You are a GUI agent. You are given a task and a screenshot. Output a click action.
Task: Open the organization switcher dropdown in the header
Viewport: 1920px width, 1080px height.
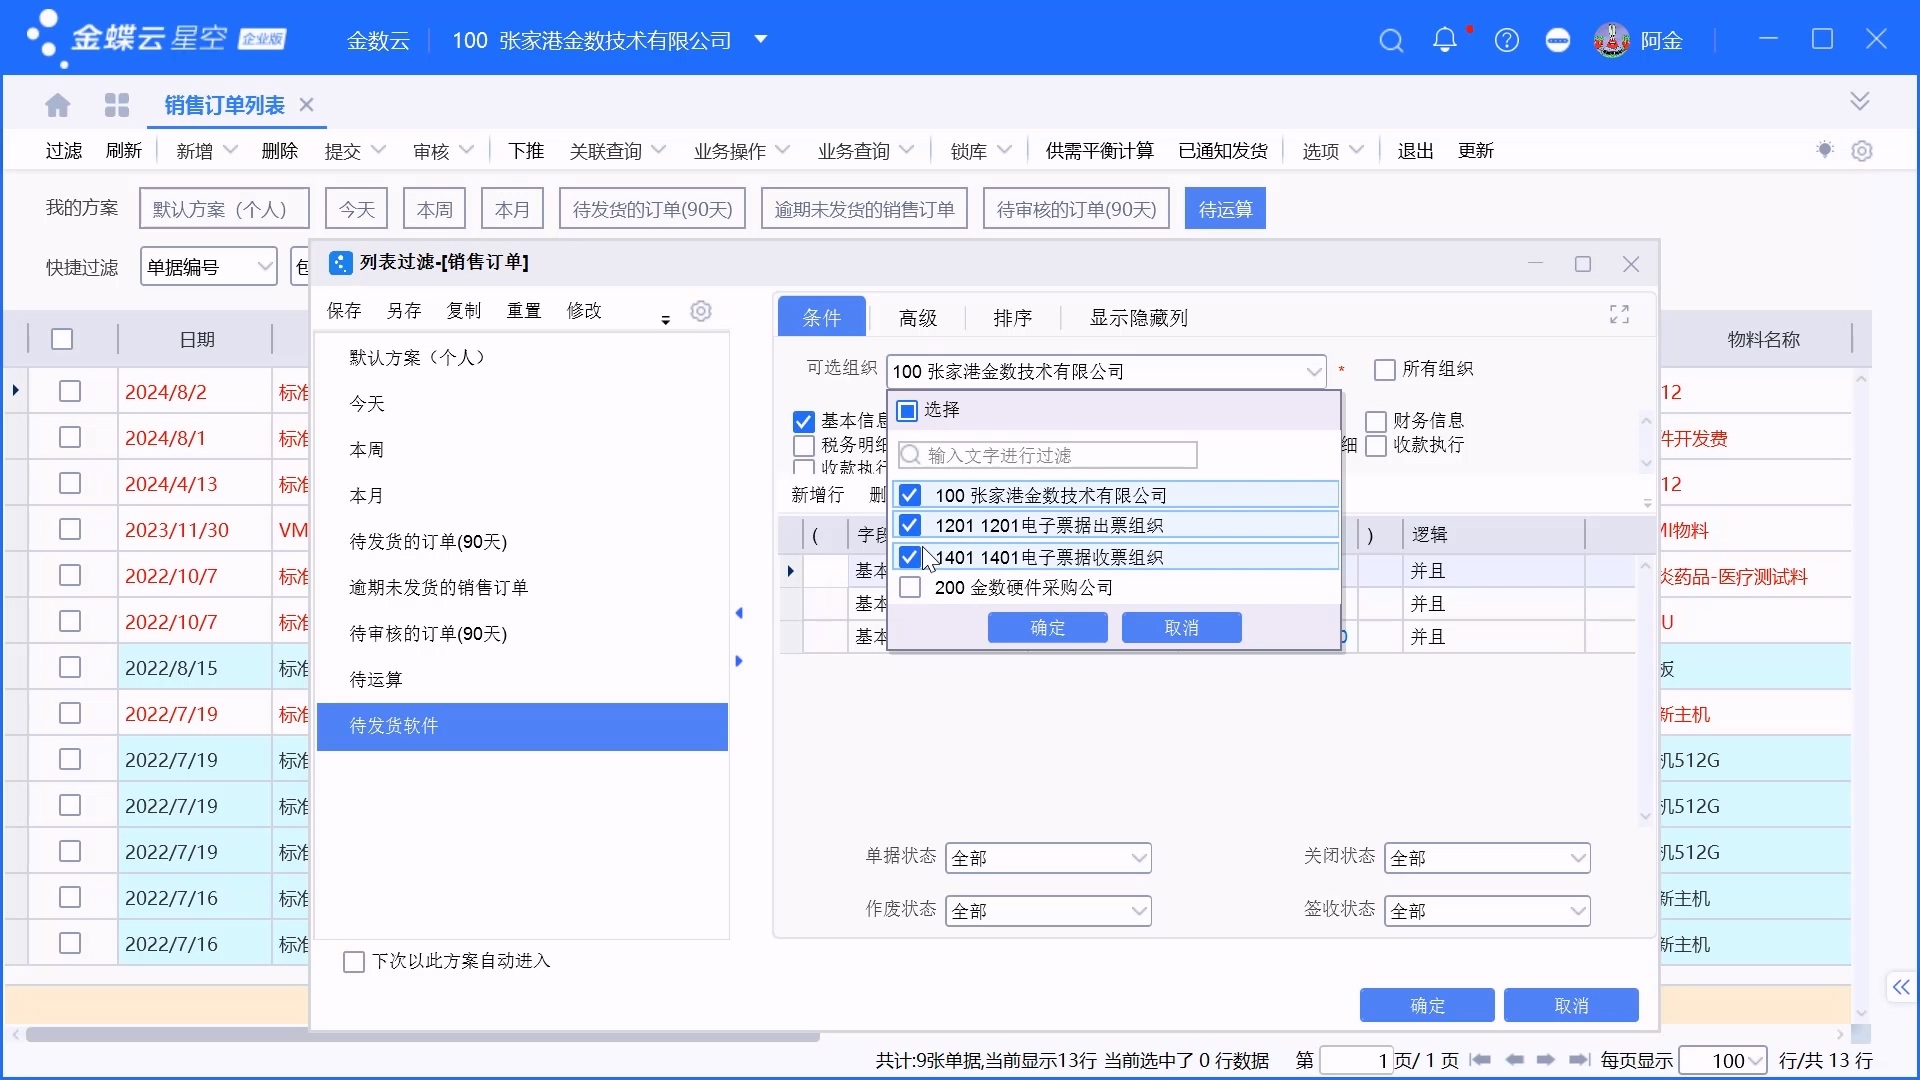point(761,40)
